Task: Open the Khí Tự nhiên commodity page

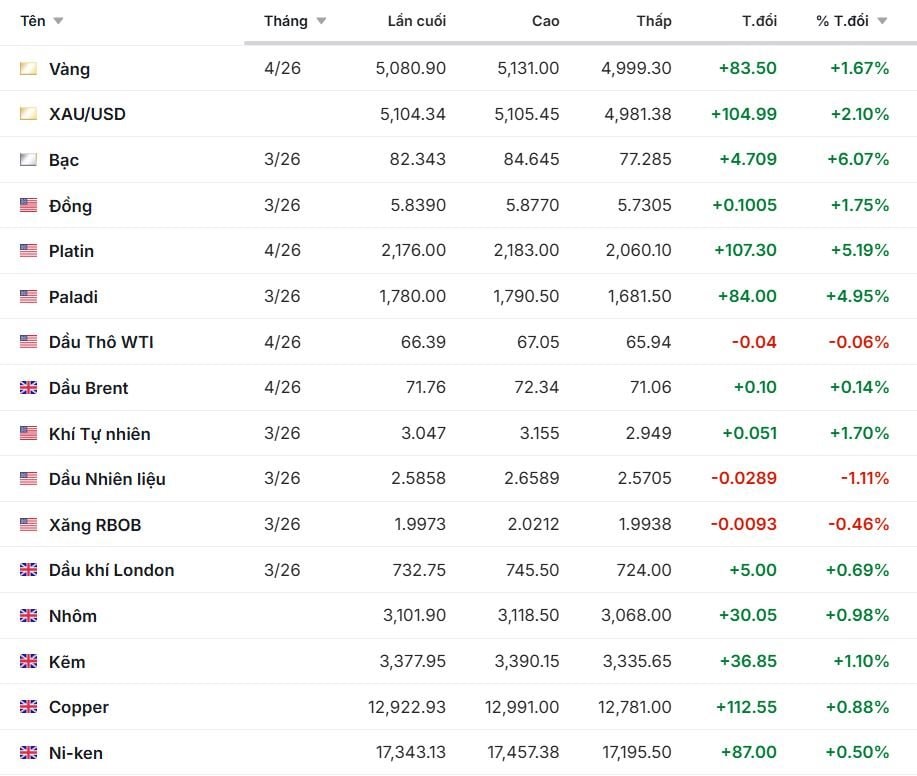Action: [99, 434]
